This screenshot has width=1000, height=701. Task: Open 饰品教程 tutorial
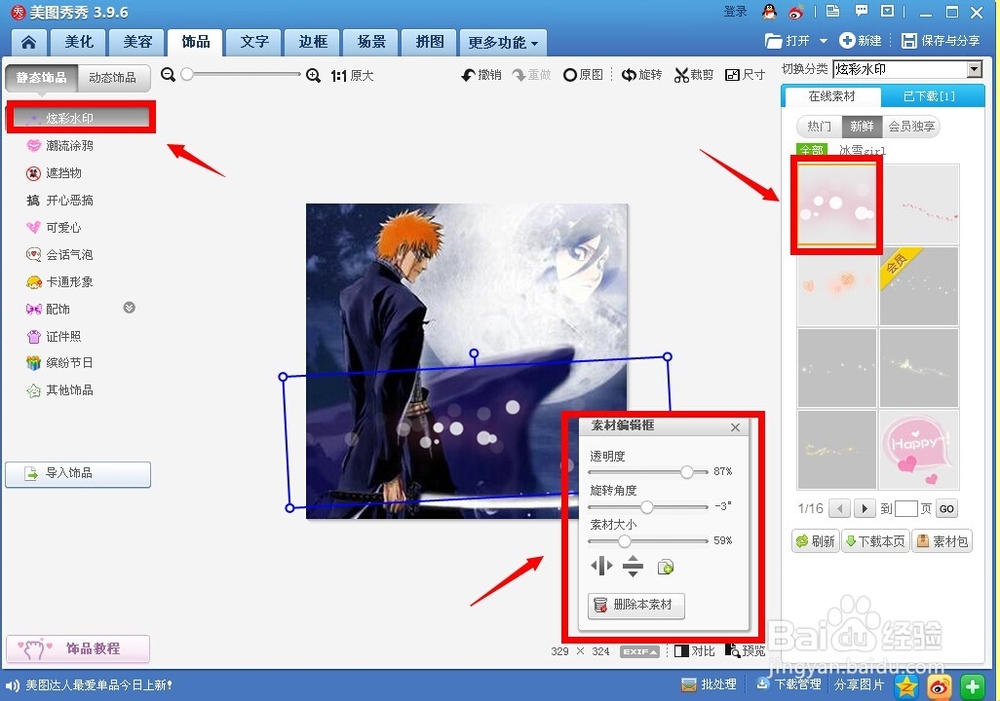pyautogui.click(x=78, y=649)
